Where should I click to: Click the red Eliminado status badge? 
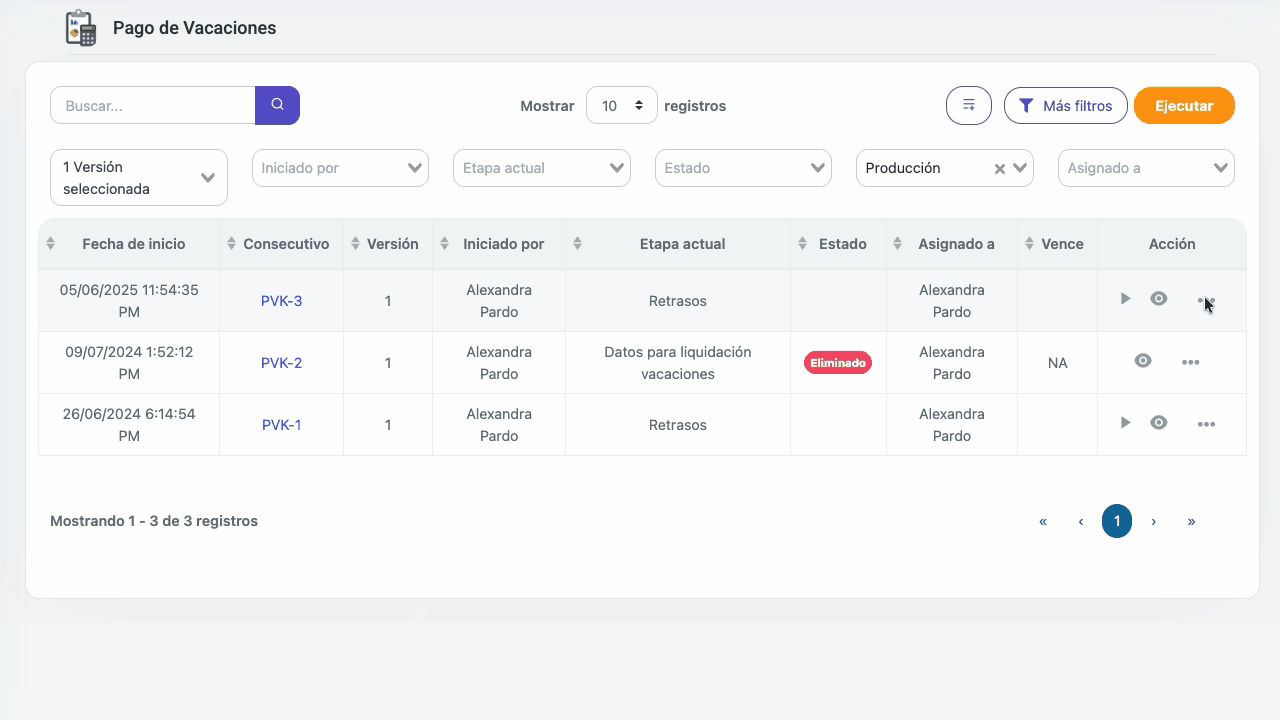point(838,363)
